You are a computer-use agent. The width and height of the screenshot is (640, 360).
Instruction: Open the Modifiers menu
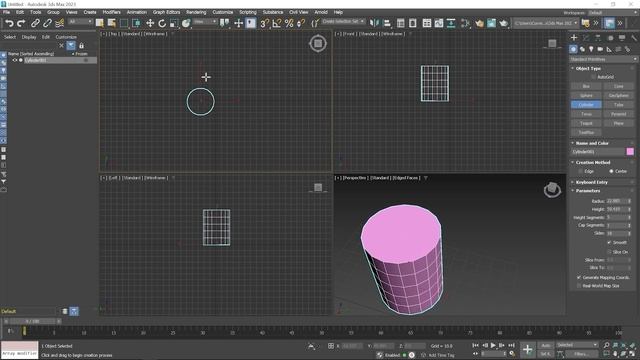coord(111,12)
